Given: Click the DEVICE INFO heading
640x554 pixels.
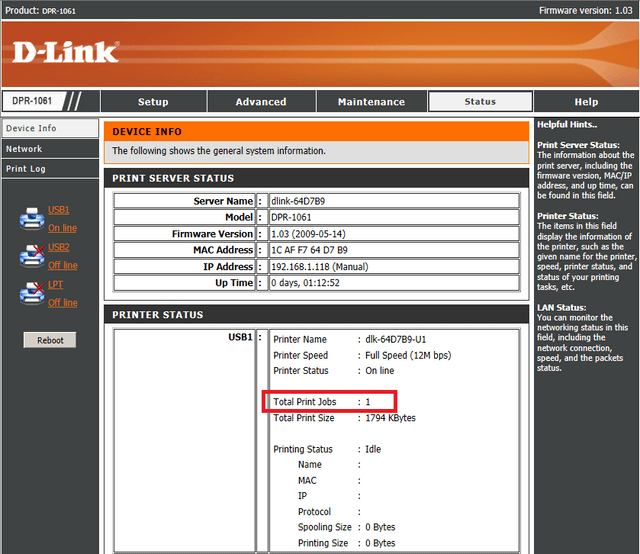Looking at the screenshot, I should pyautogui.click(x=147, y=131).
